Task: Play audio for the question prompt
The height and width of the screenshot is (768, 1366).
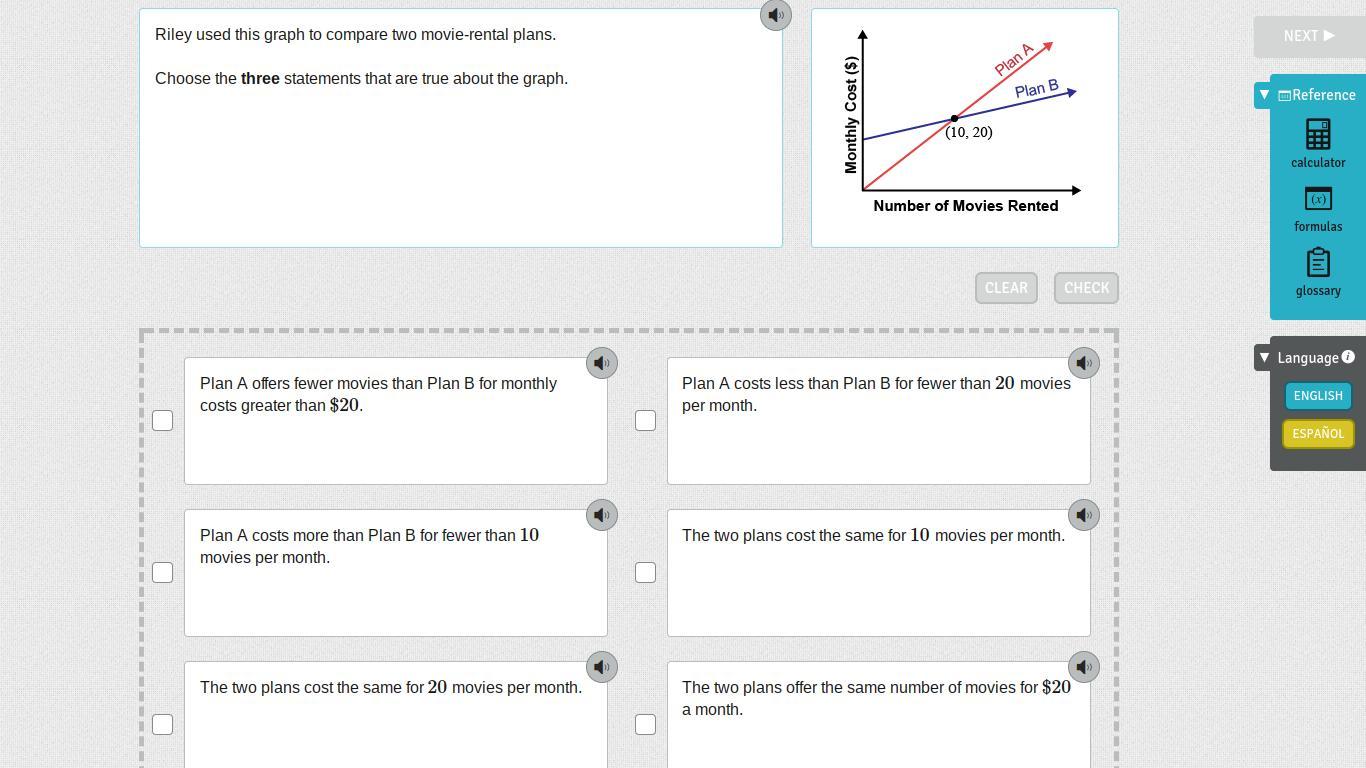Action: tap(776, 15)
